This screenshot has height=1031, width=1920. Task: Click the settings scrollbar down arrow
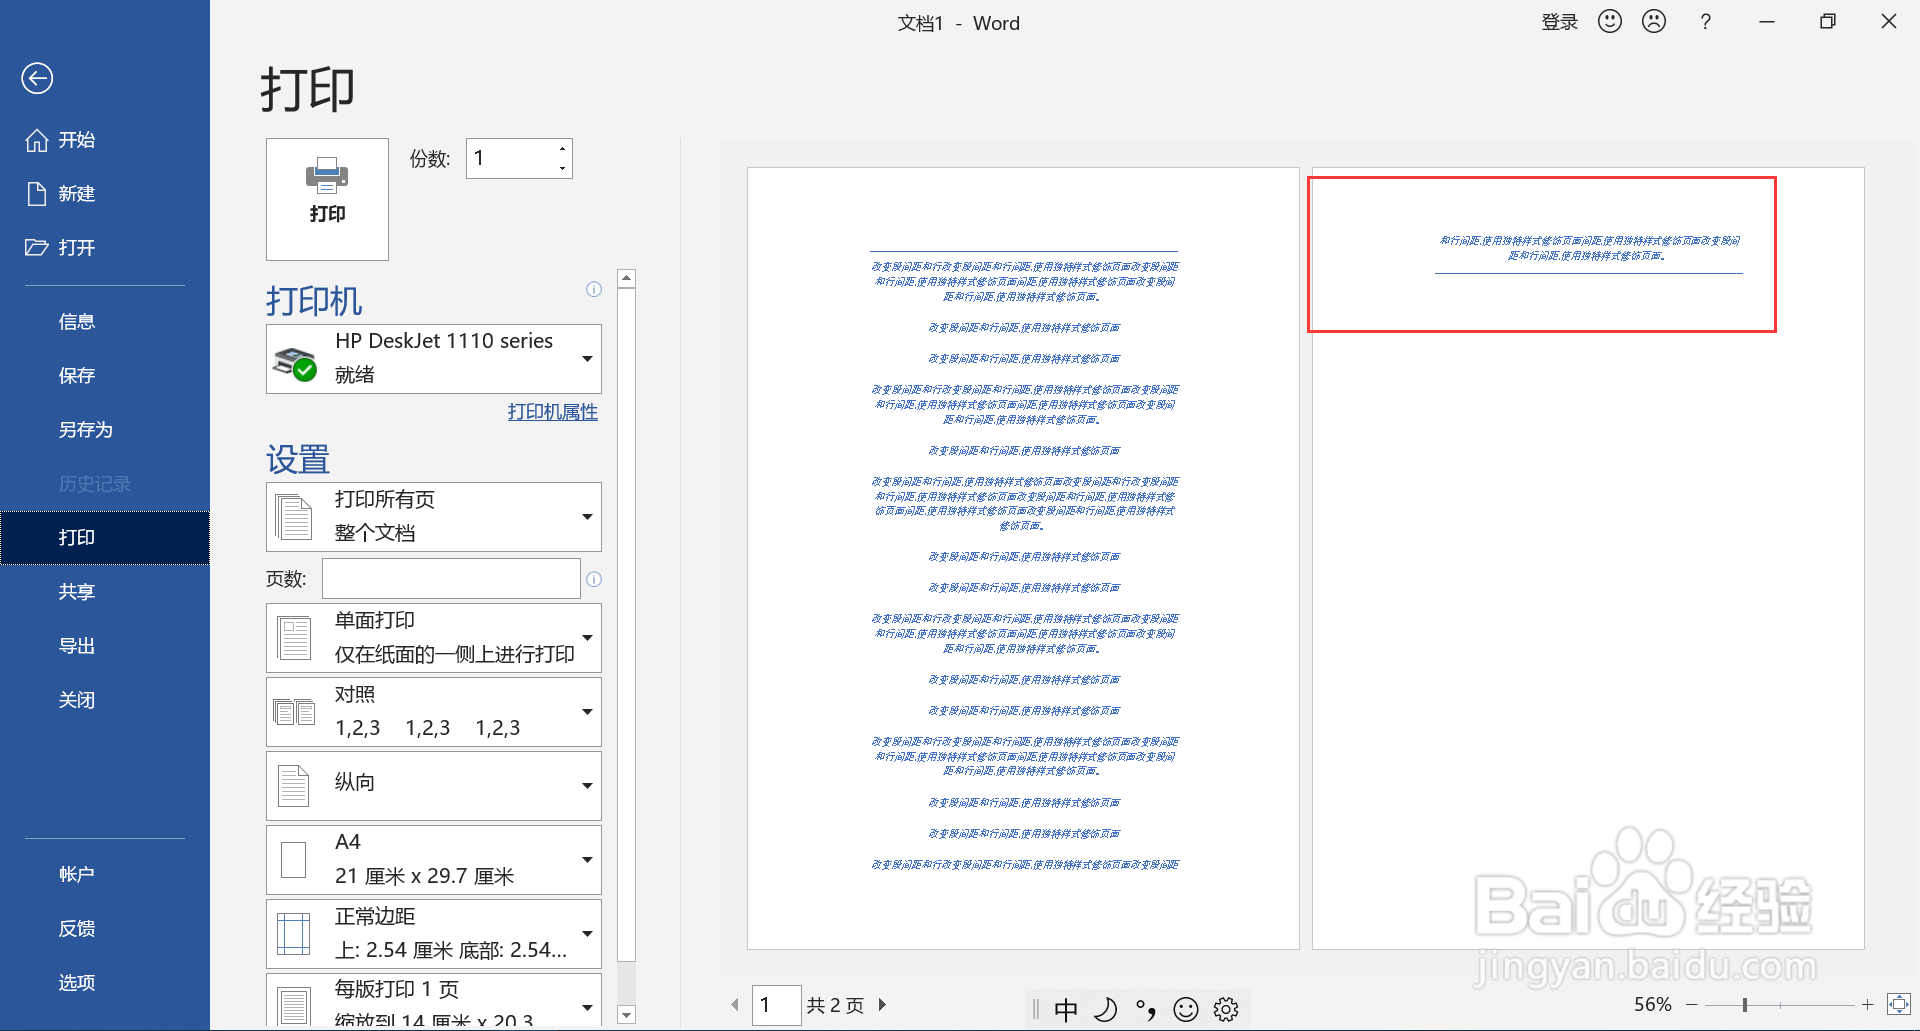pyautogui.click(x=627, y=1015)
